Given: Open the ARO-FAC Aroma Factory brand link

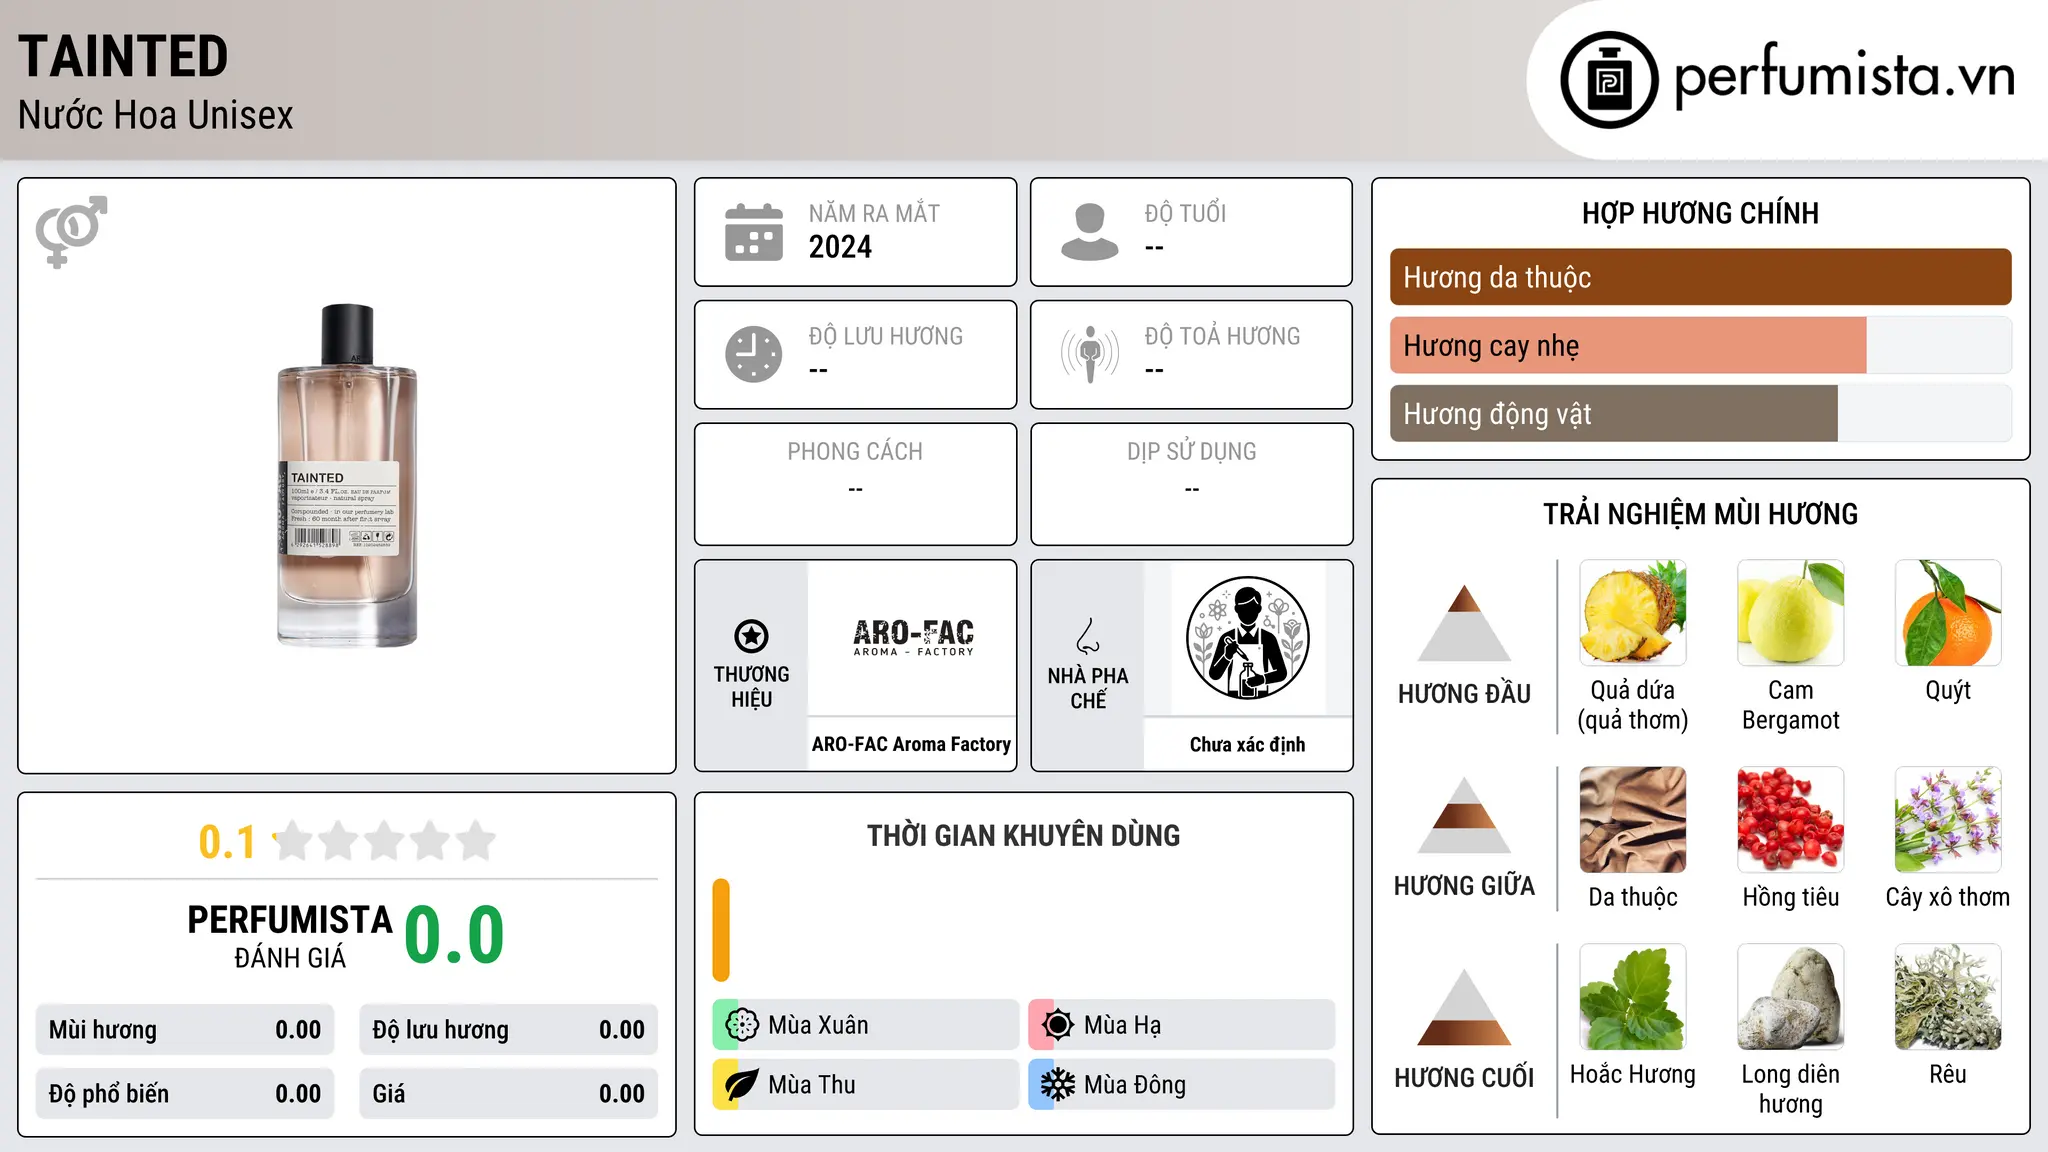Looking at the screenshot, I should [x=911, y=744].
